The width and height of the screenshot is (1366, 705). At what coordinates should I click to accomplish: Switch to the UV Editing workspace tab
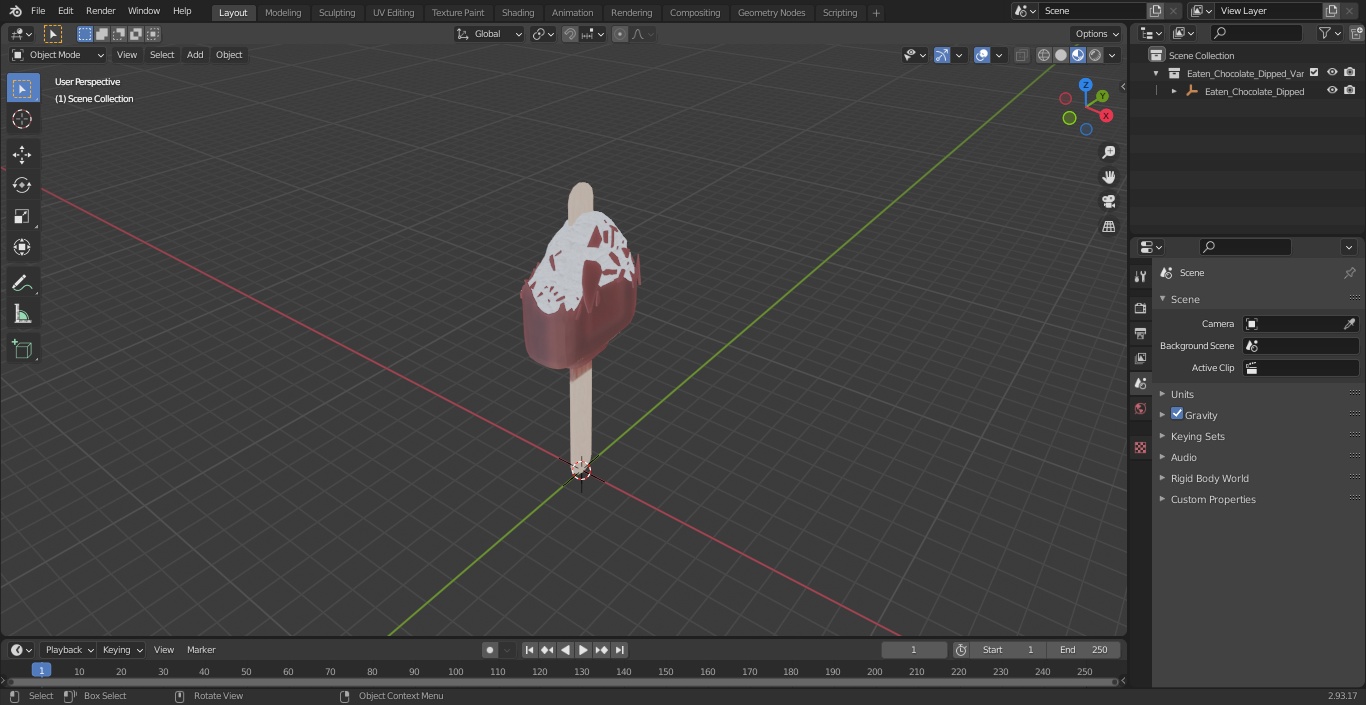393,12
